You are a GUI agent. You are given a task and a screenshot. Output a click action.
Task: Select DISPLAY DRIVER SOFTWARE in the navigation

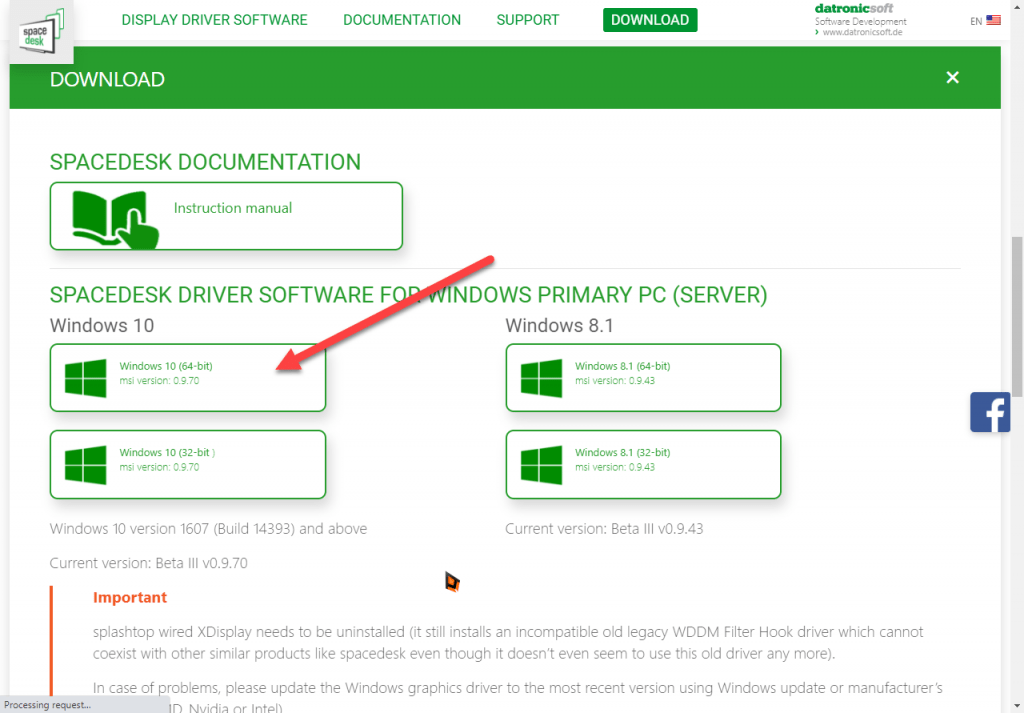[x=214, y=19]
